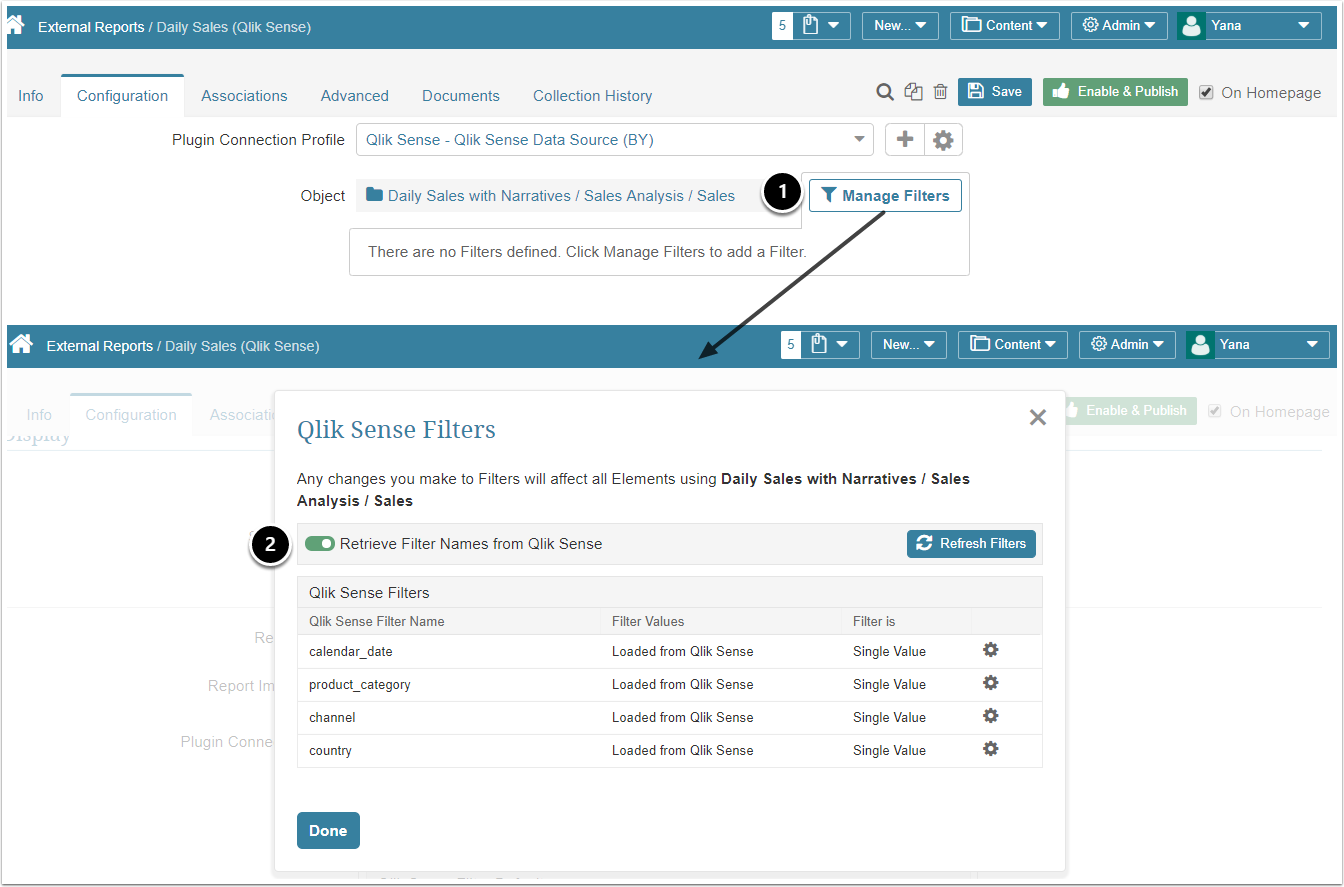This screenshot has width=1344, height=887.
Task: Open gear settings for calendar_date filter
Action: 990,650
